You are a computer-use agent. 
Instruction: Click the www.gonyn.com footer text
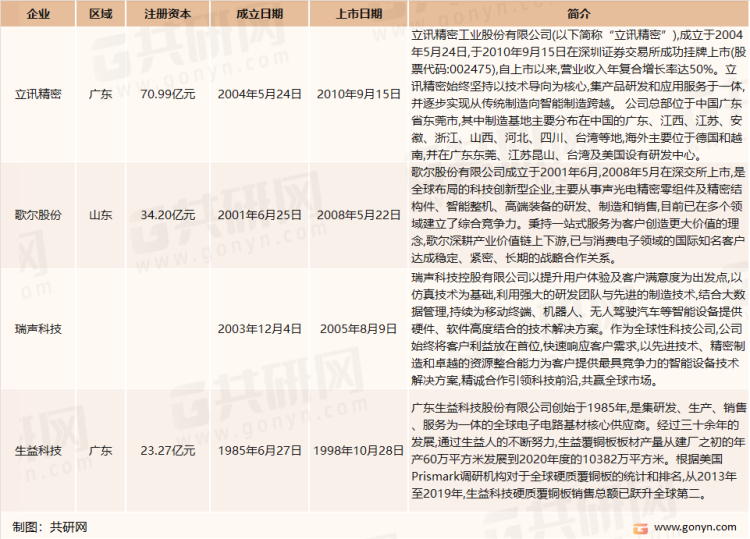[x=695, y=527]
